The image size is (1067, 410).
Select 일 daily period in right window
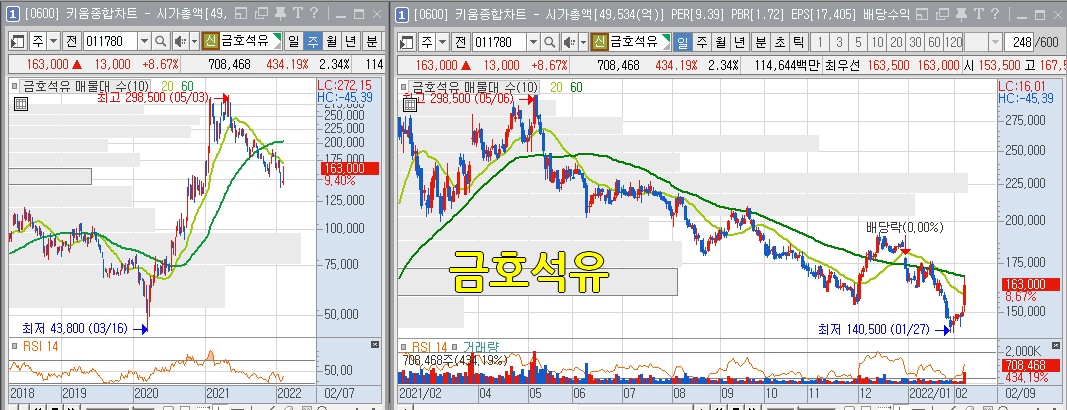(683, 42)
